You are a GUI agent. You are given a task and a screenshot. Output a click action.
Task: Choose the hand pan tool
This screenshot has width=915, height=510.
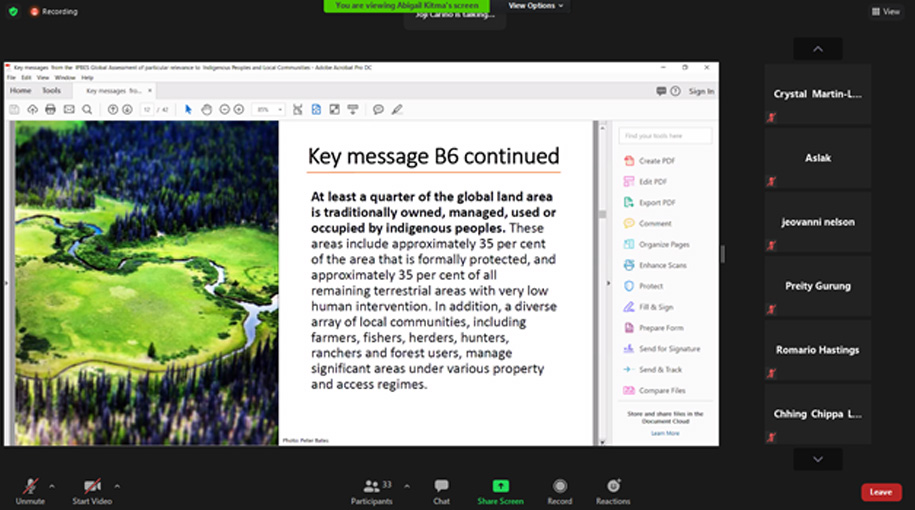(207, 110)
